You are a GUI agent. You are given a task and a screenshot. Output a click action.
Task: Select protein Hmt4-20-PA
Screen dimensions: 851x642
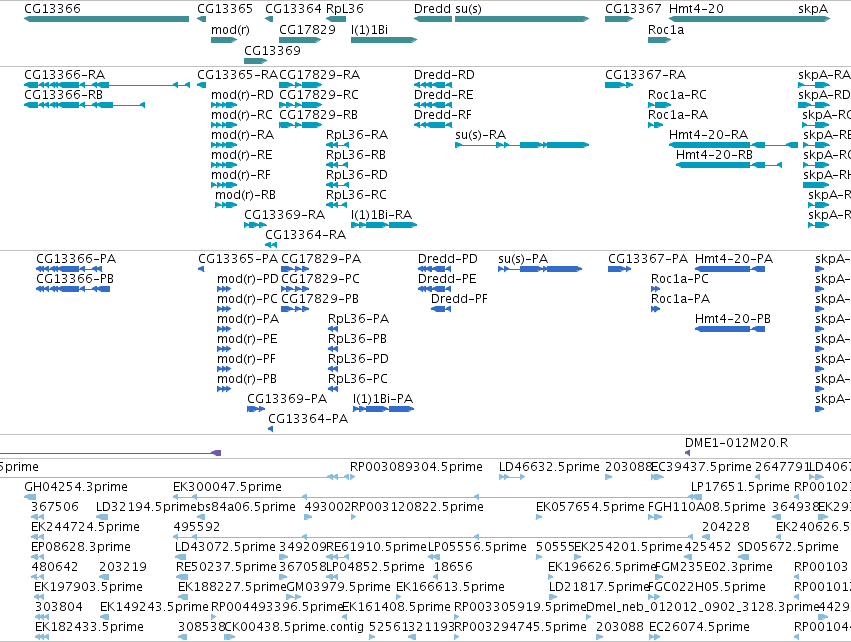pyautogui.click(x=730, y=269)
